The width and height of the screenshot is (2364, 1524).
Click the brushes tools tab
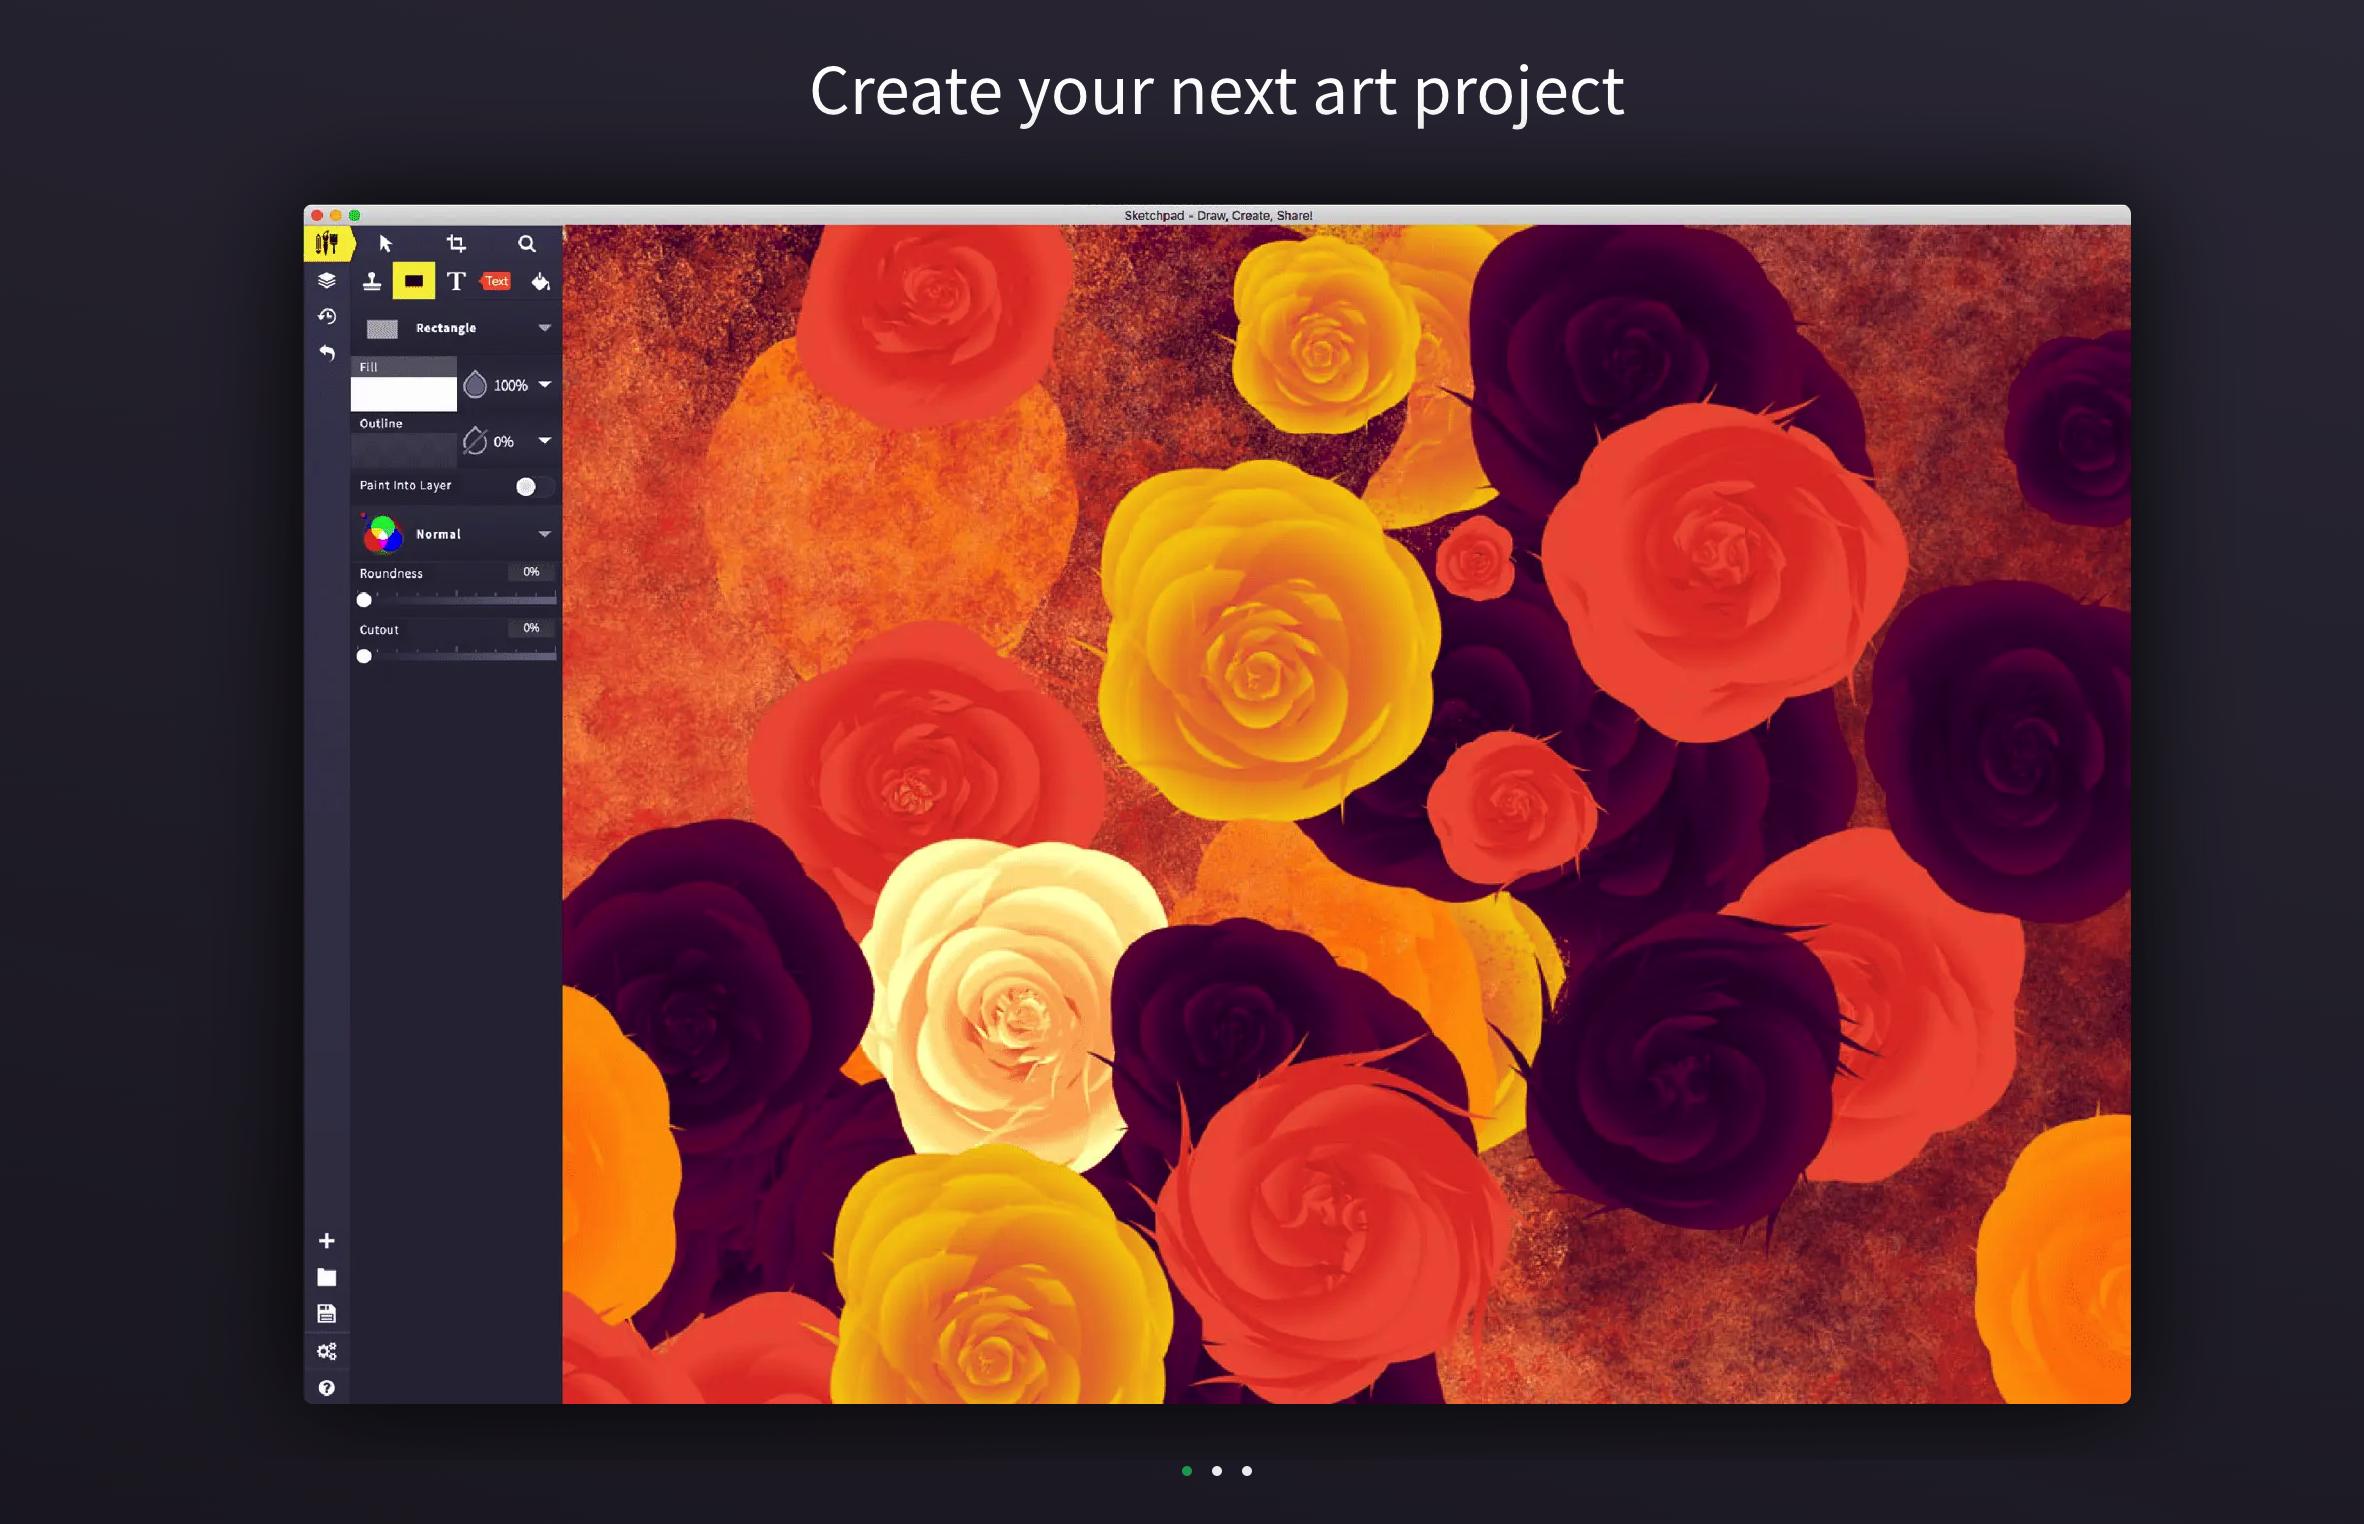click(327, 244)
